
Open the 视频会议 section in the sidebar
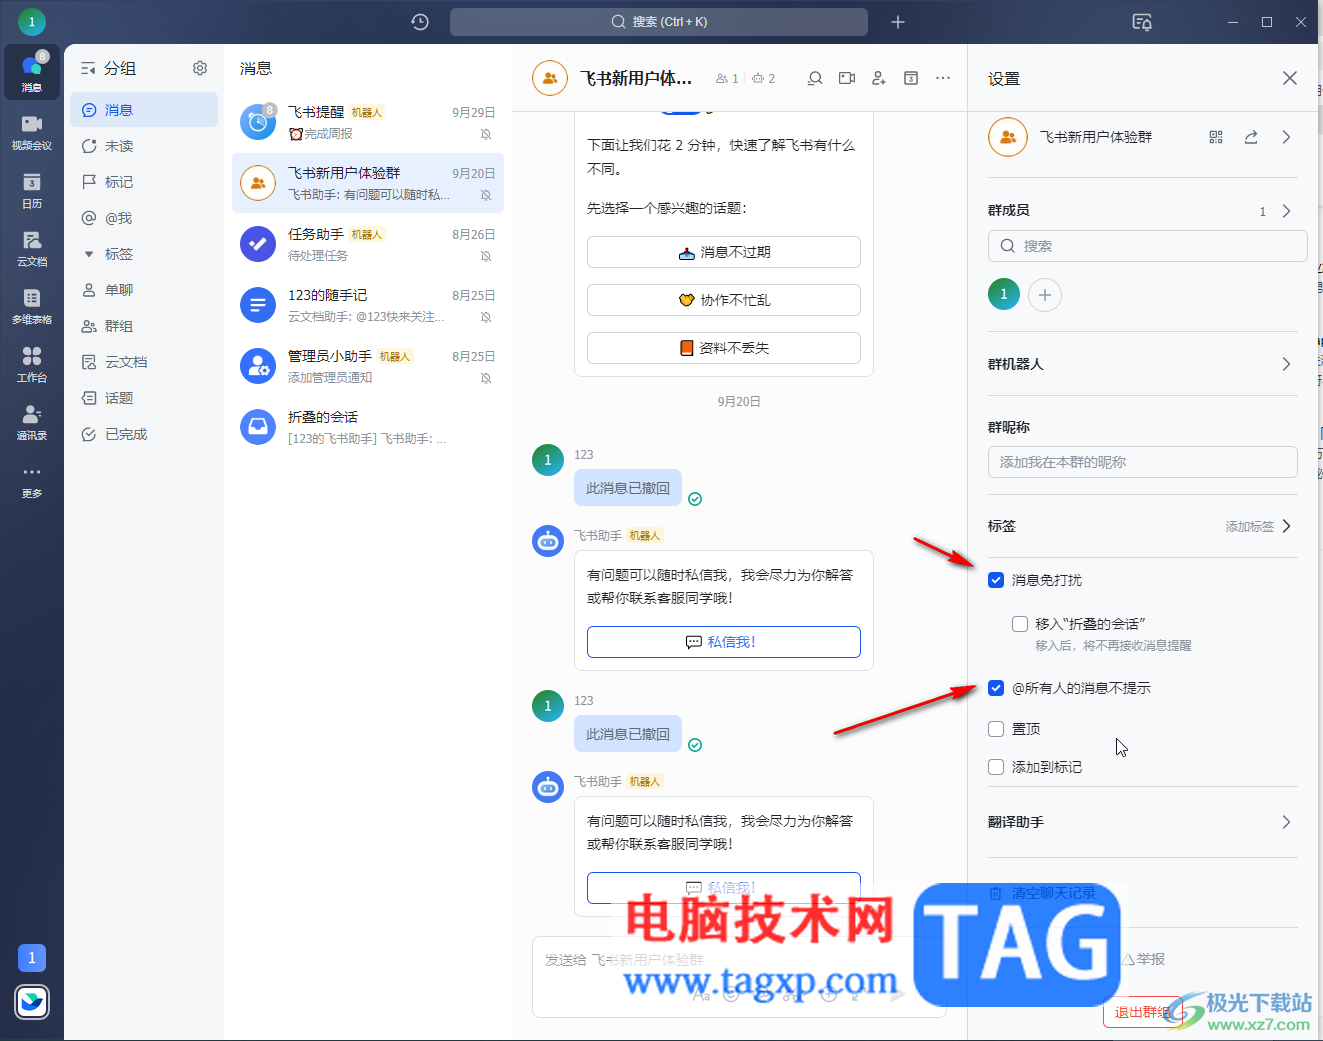pyautogui.click(x=32, y=131)
